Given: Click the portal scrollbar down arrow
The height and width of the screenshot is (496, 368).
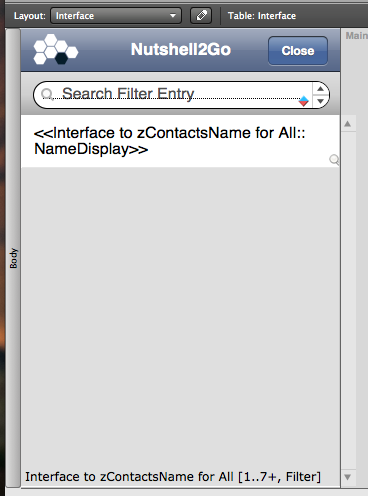Looking at the screenshot, I should pyautogui.click(x=348, y=477).
